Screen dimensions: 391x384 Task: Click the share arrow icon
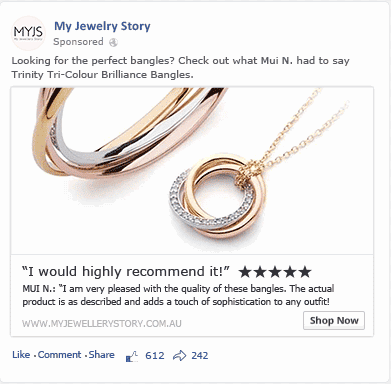179,356
